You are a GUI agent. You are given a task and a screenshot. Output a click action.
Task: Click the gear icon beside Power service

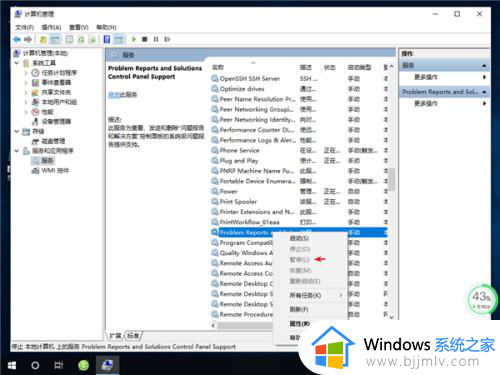[215, 191]
